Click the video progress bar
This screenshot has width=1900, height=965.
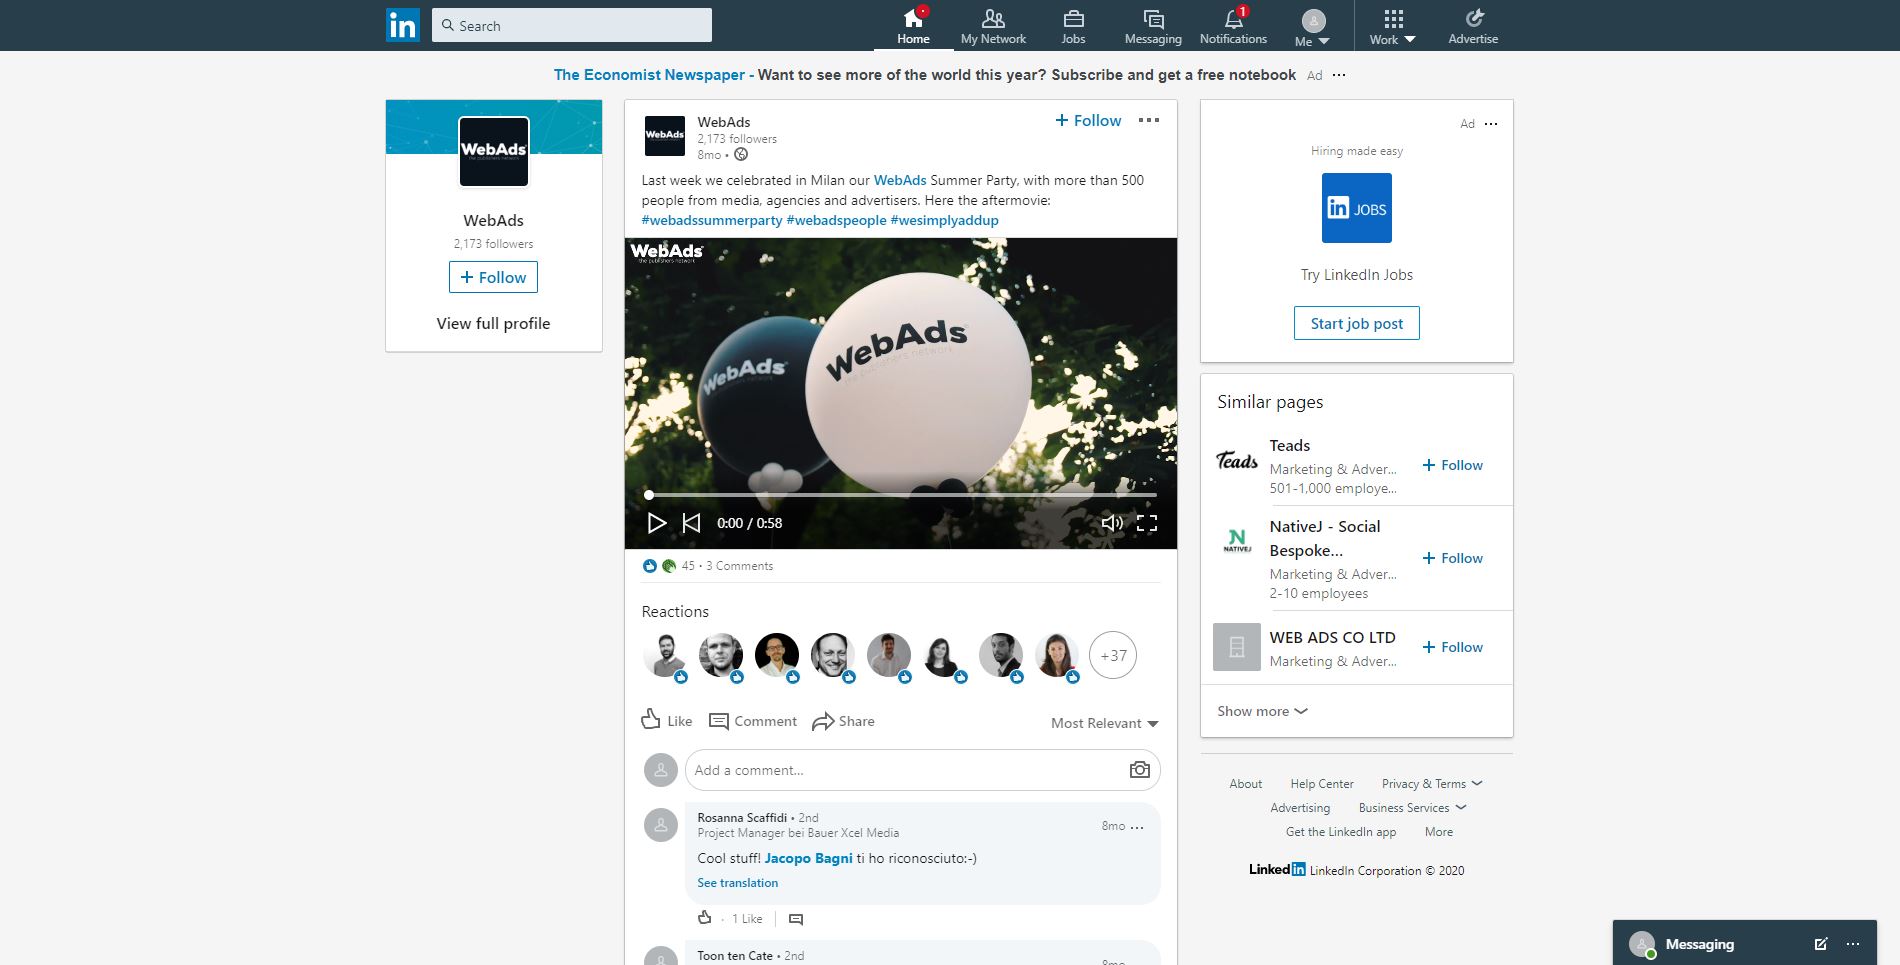[x=902, y=495]
